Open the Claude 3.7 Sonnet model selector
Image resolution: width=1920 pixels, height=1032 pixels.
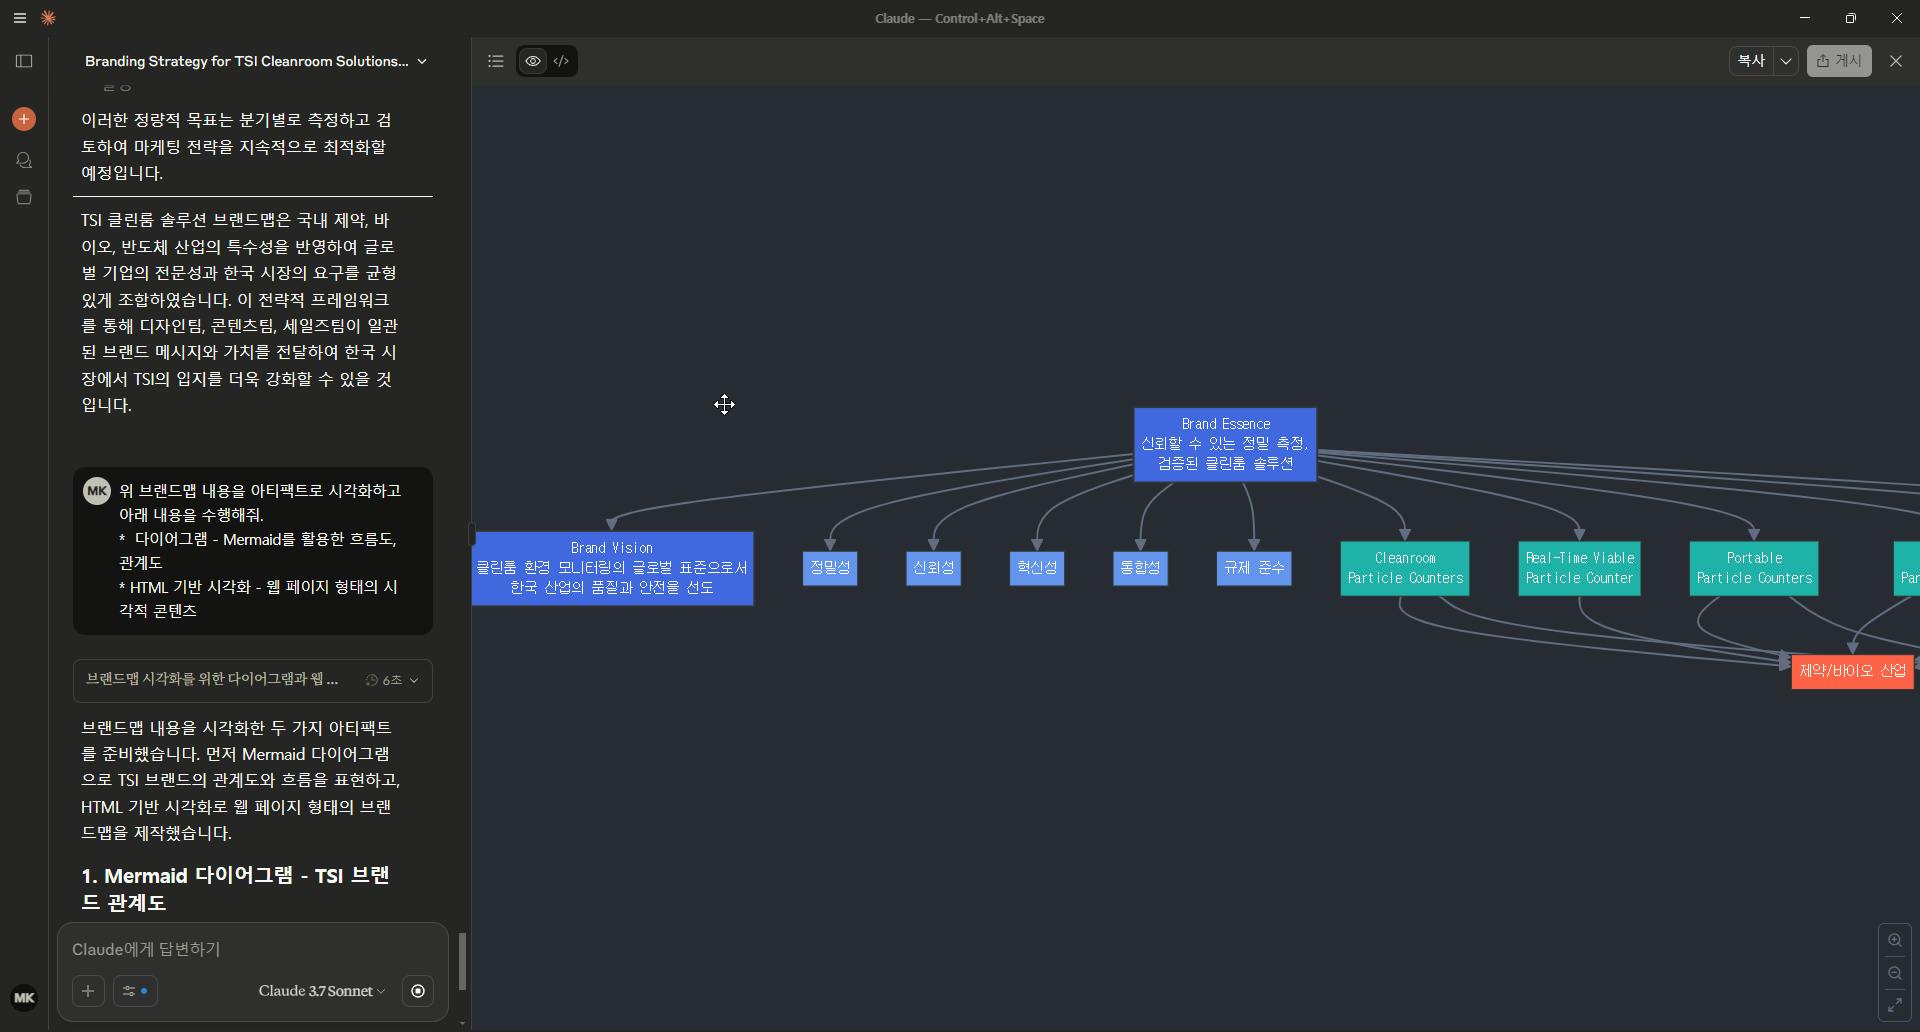point(322,991)
